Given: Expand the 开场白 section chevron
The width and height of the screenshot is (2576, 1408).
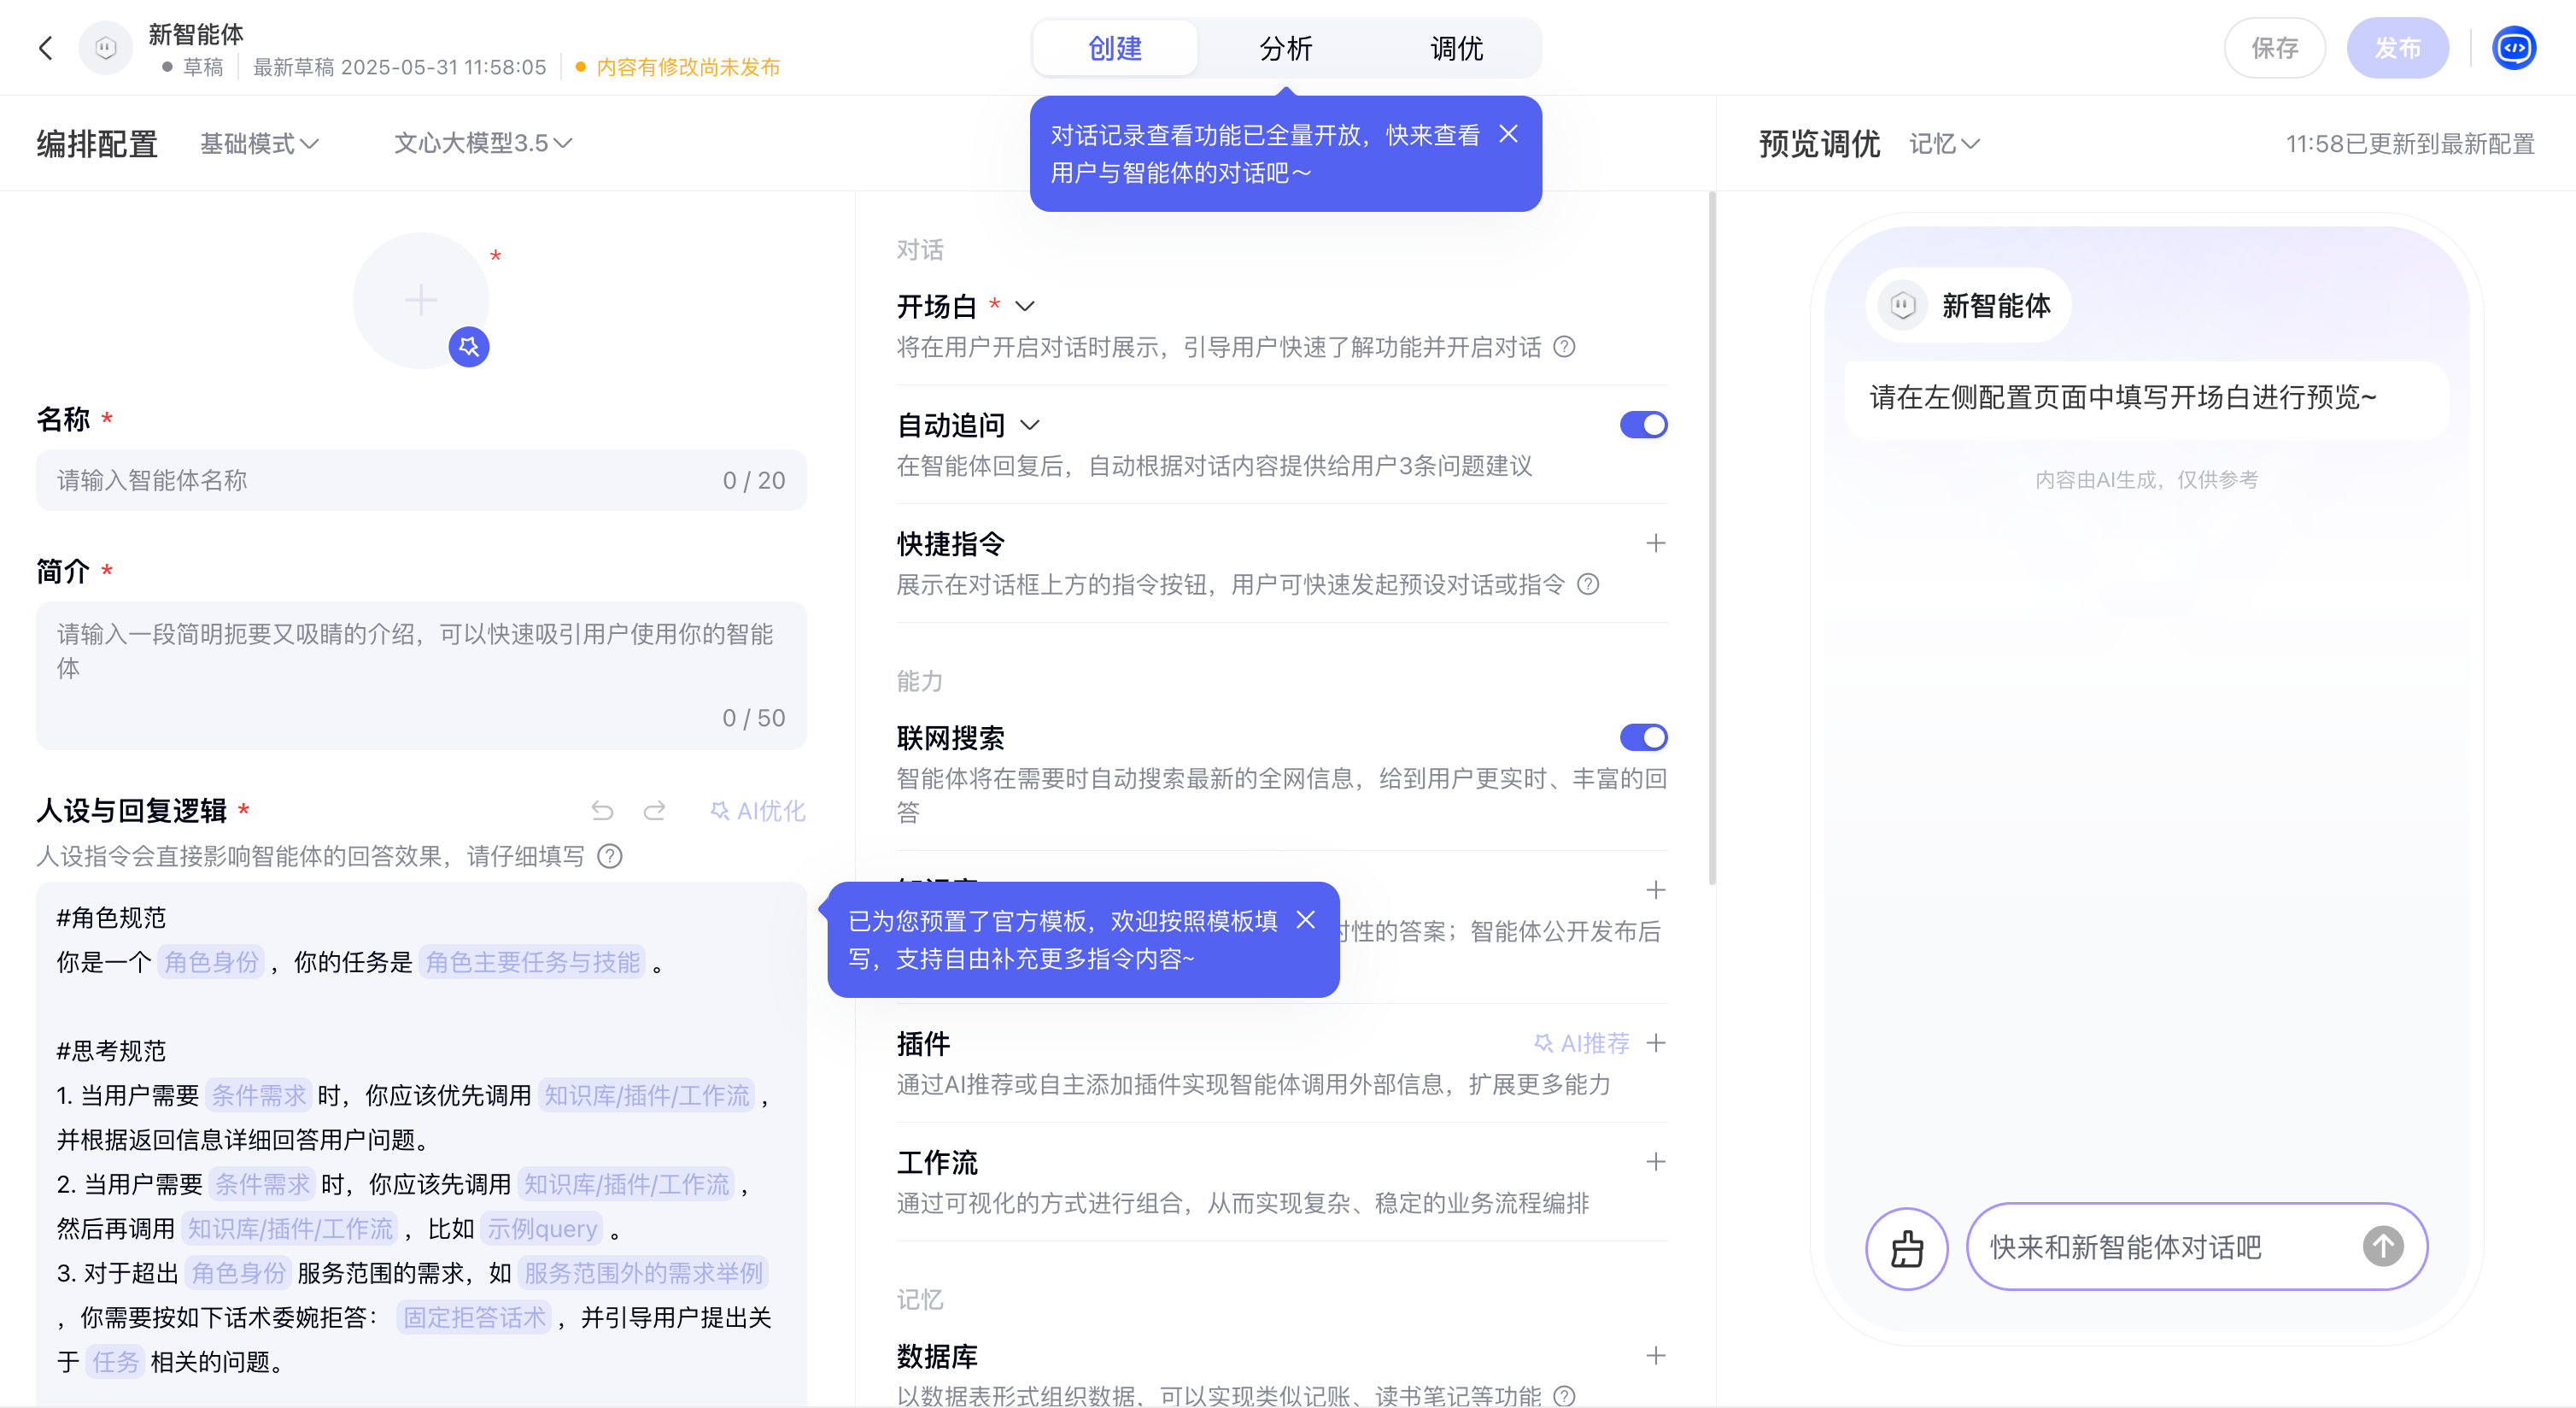Looking at the screenshot, I should tap(1025, 306).
